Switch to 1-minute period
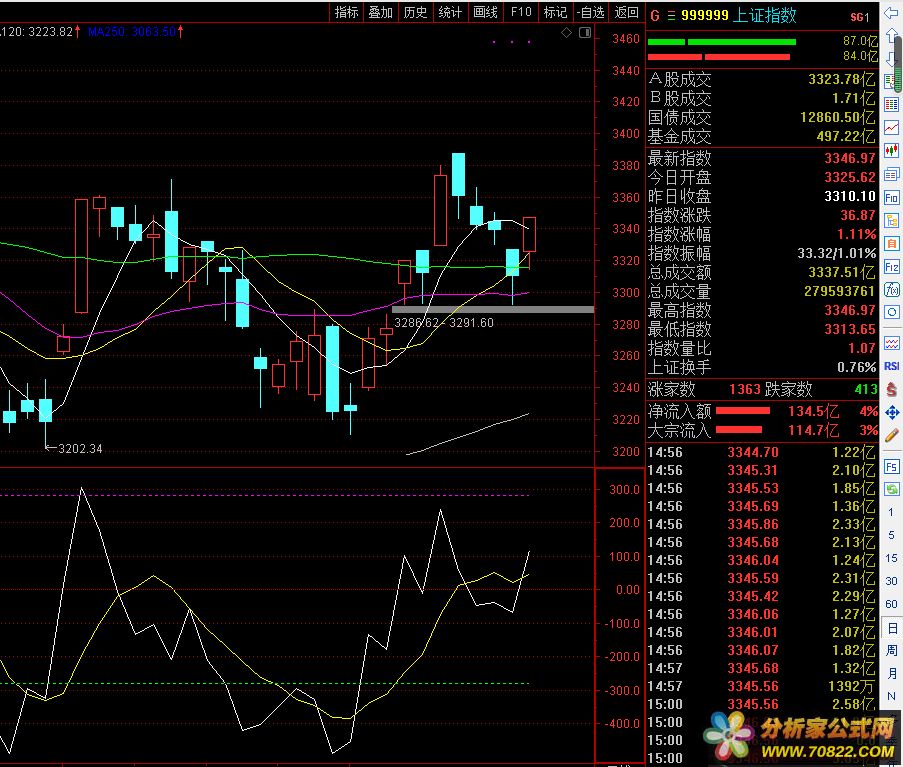This screenshot has width=903, height=767. [x=891, y=512]
